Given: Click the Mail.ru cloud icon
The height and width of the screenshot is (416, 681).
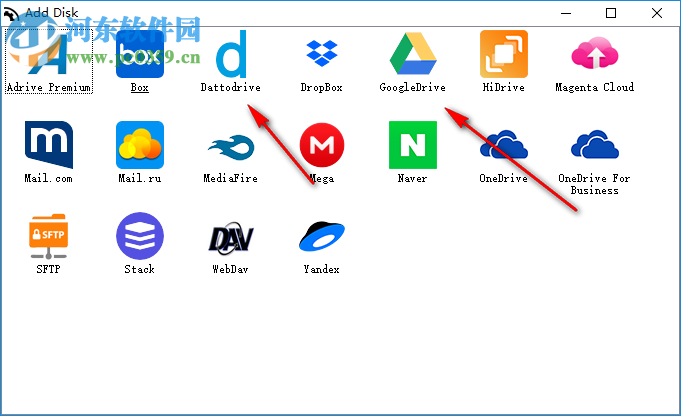Looking at the screenshot, I should coord(140,145).
